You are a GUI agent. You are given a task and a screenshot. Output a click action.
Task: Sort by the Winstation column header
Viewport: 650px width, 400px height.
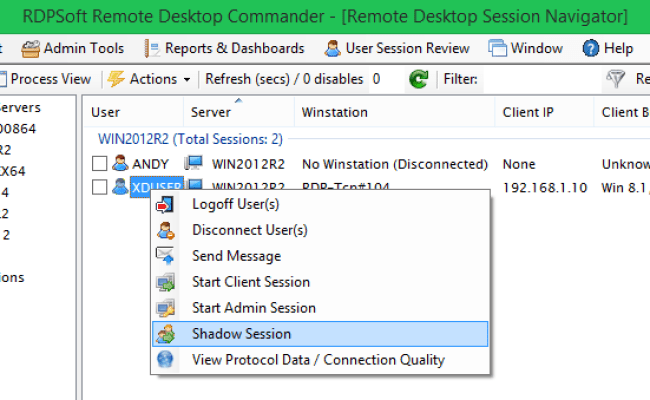click(394, 112)
